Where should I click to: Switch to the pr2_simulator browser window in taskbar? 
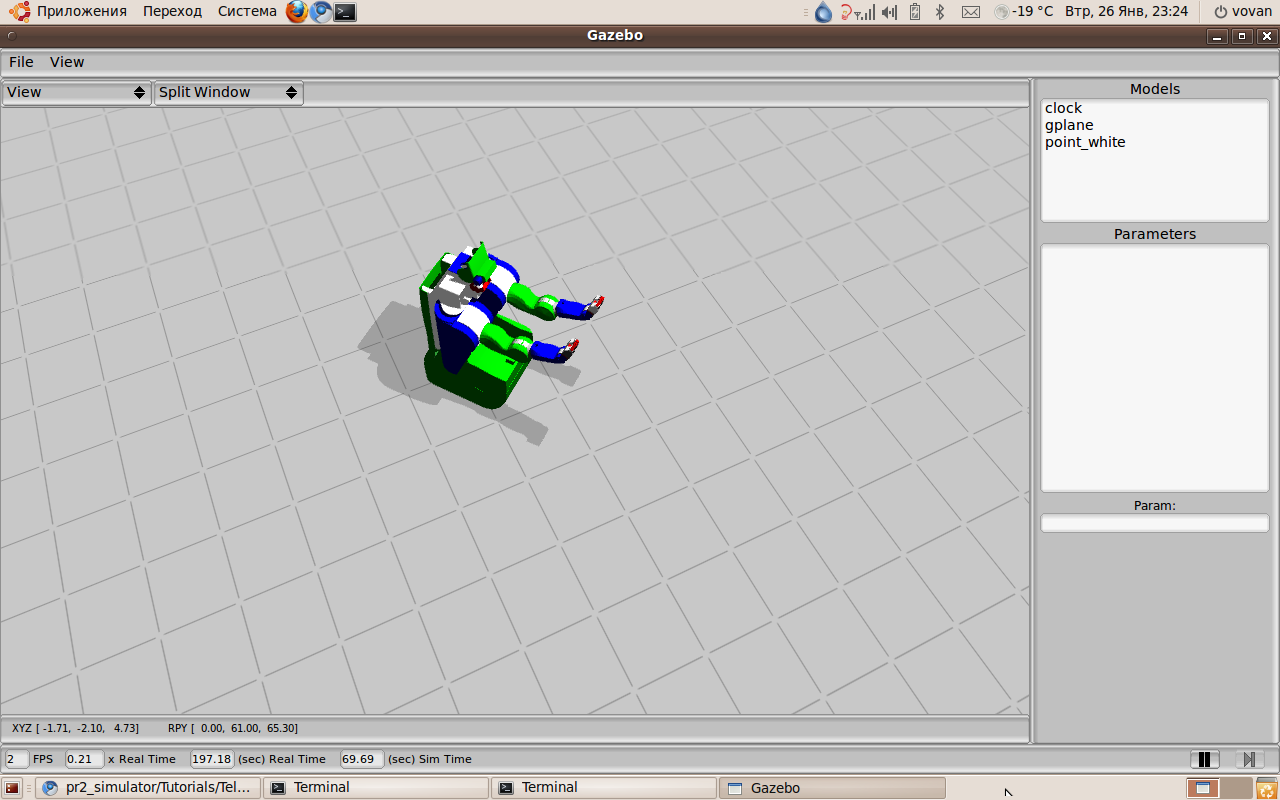(148, 788)
